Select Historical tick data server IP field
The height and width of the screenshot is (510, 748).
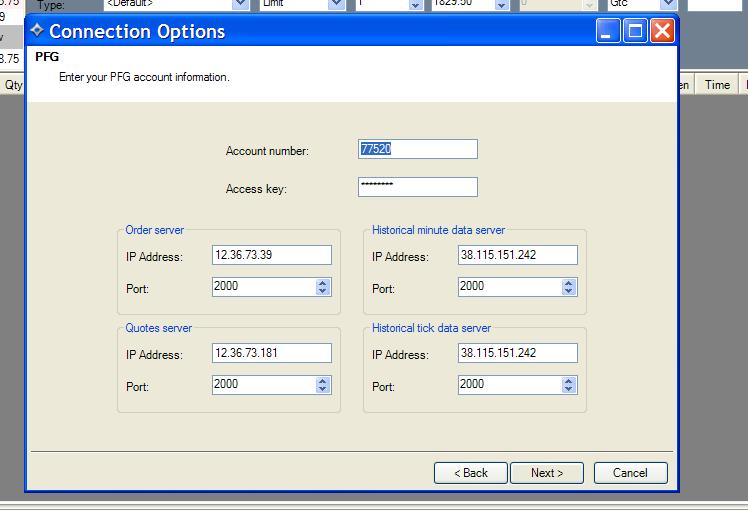517,353
